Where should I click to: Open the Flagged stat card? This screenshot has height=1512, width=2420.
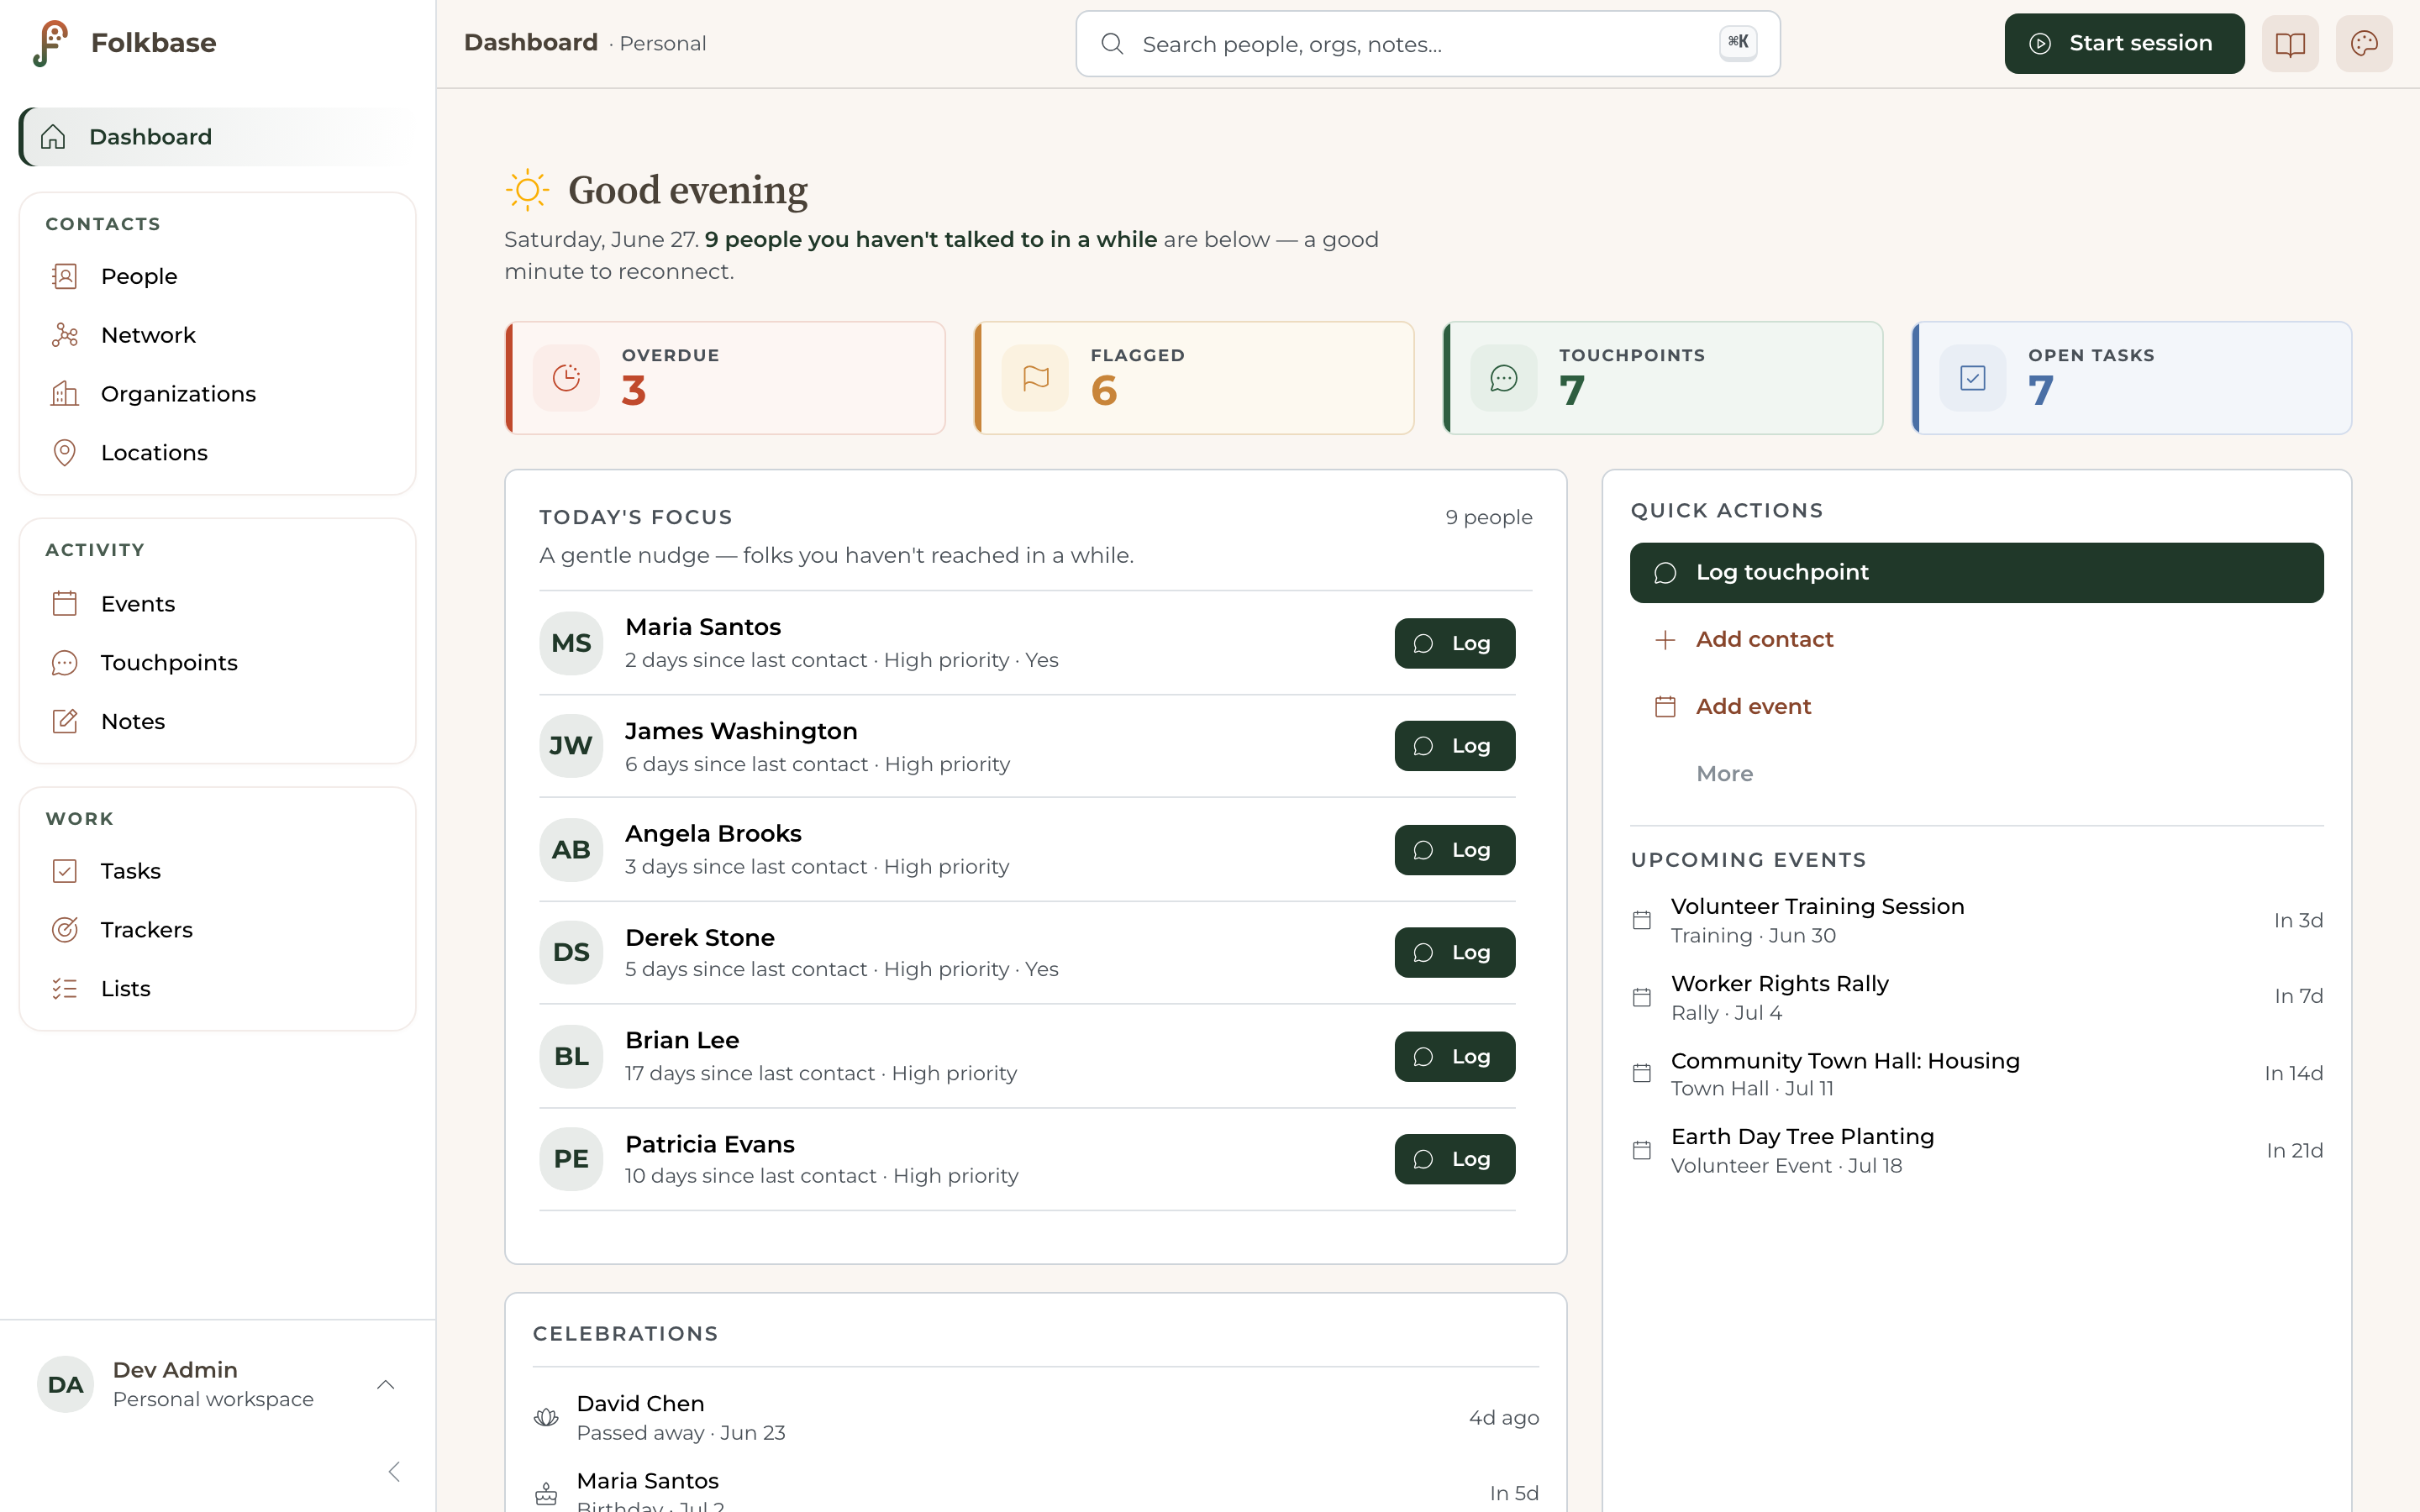[x=1194, y=378]
